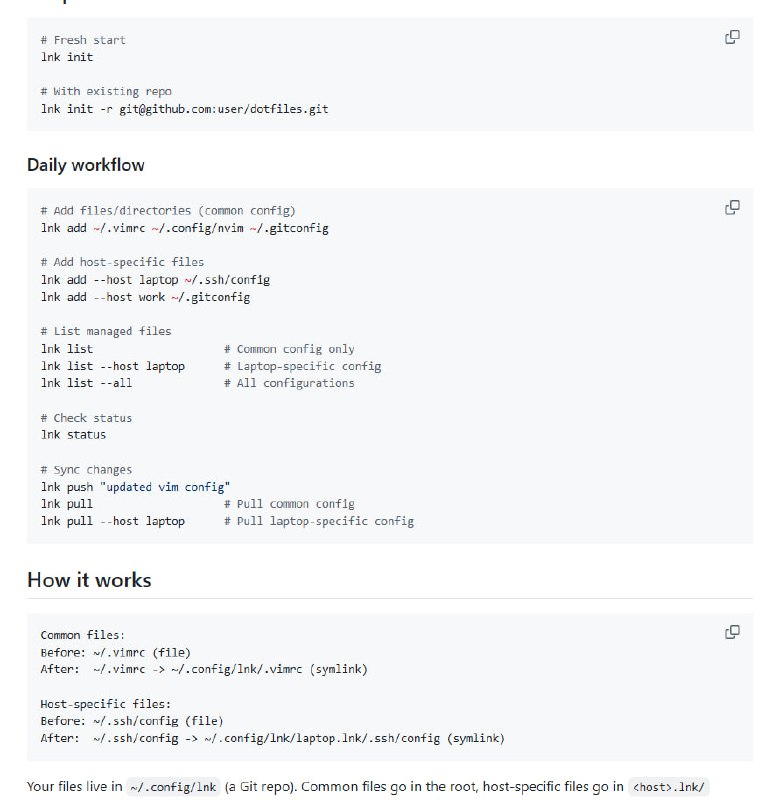The width and height of the screenshot is (771, 800).
Task: Click the "lnk add --host laptop" command line
Action: (155, 280)
